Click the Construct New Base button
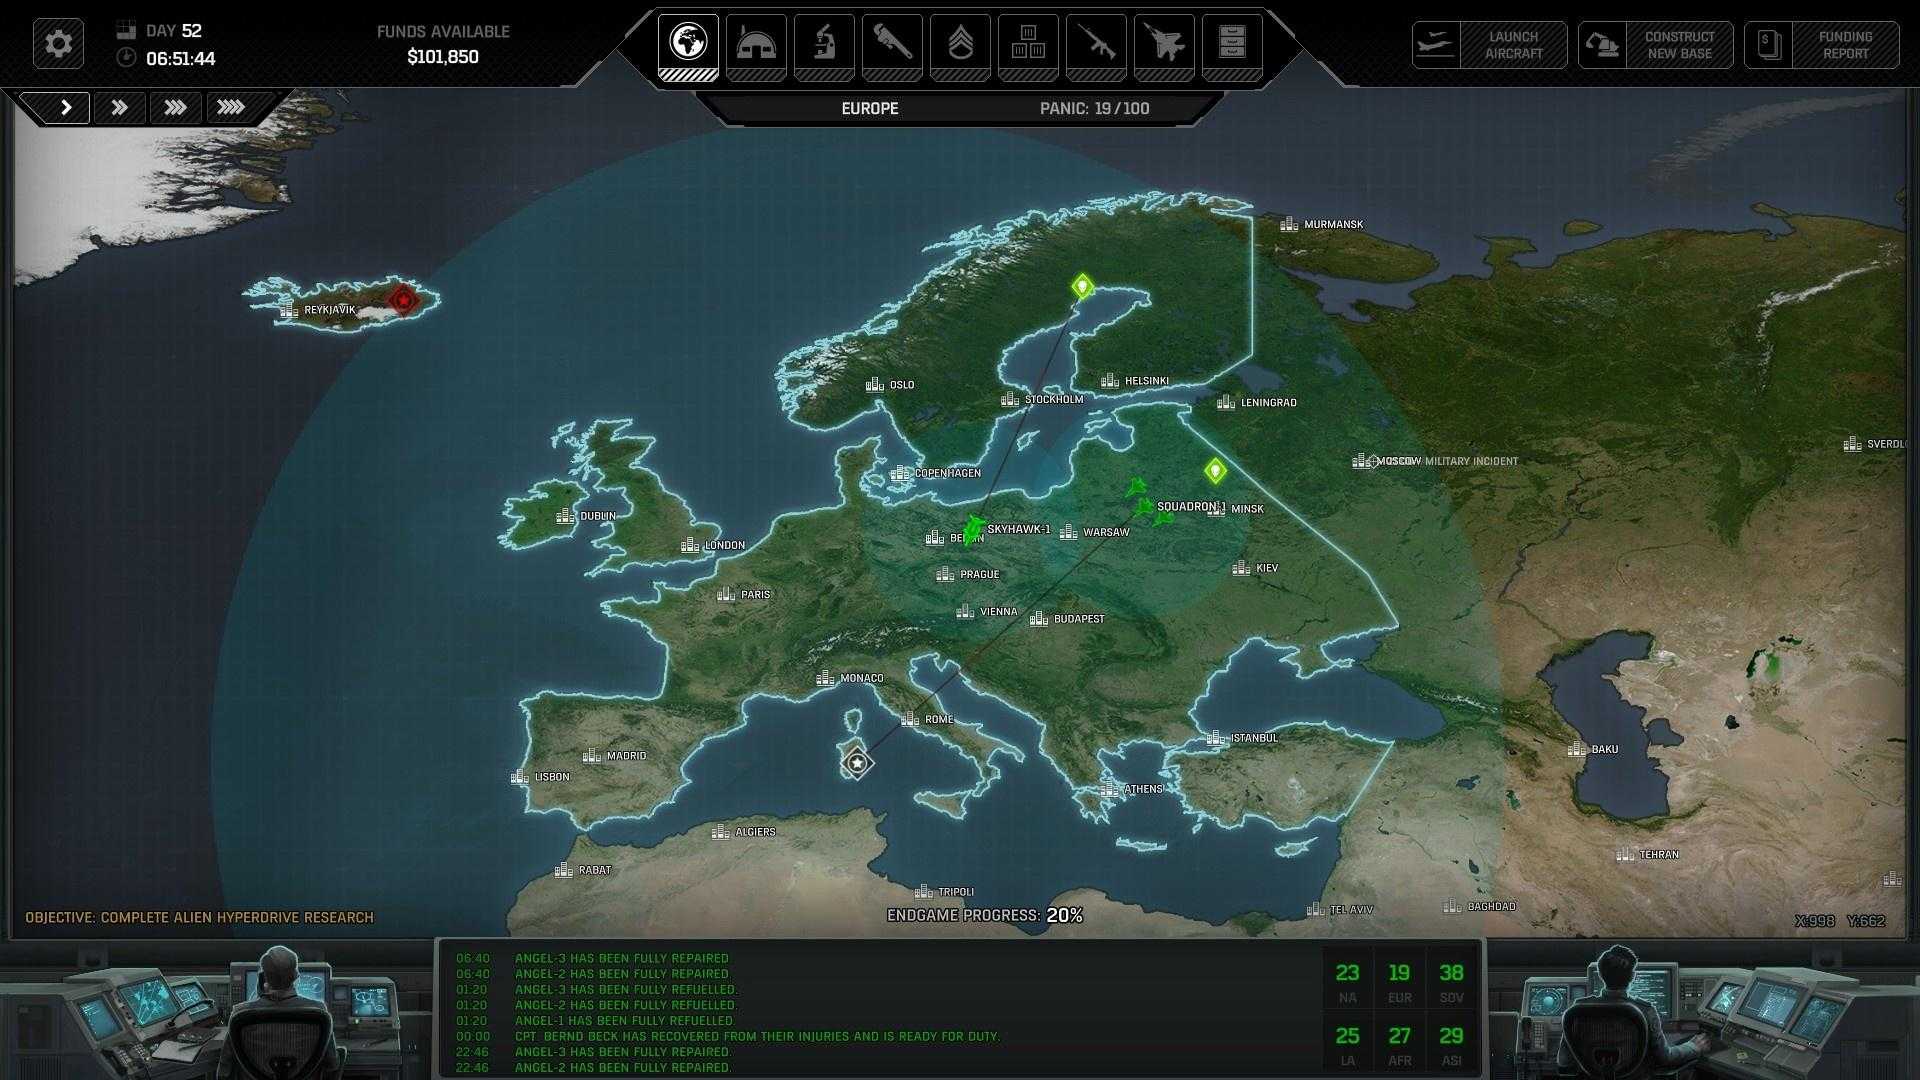 coord(1655,45)
